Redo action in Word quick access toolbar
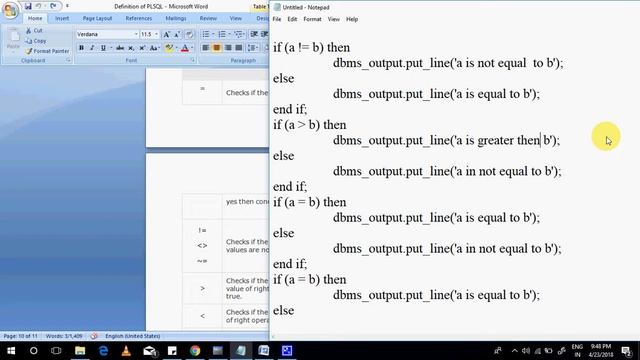640x360 pixels. (x=53, y=6)
